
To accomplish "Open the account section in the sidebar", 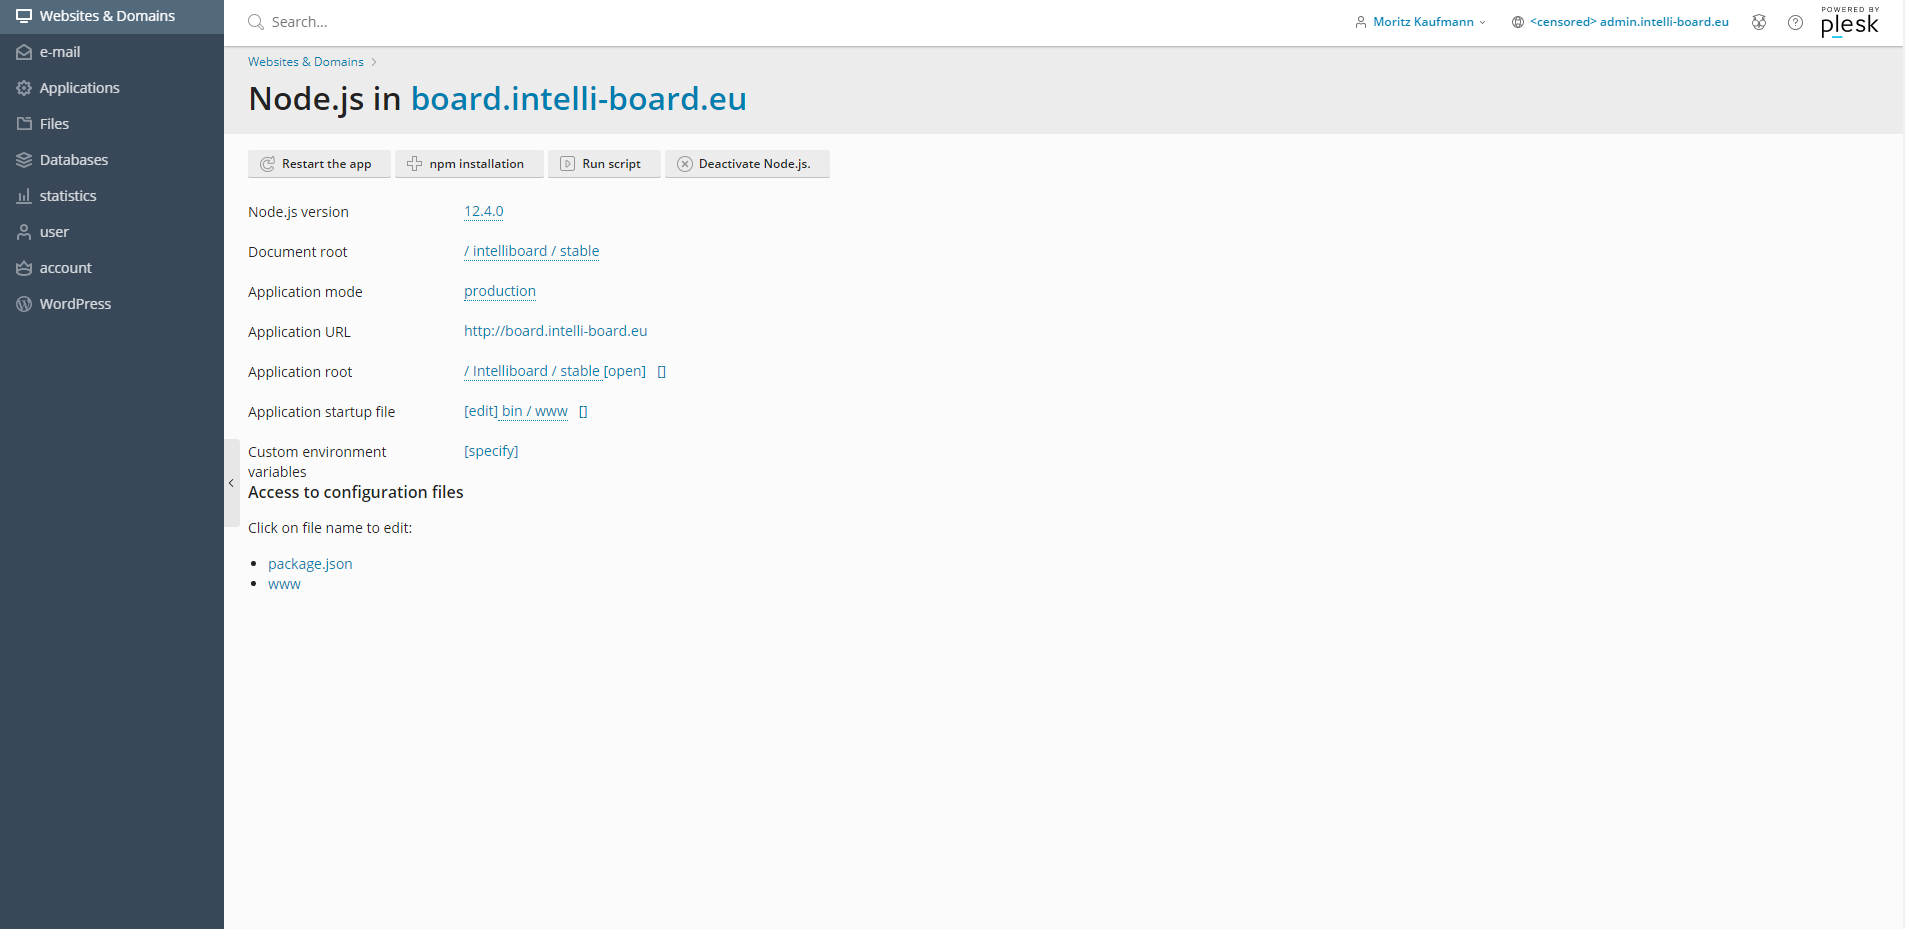I will [x=112, y=268].
